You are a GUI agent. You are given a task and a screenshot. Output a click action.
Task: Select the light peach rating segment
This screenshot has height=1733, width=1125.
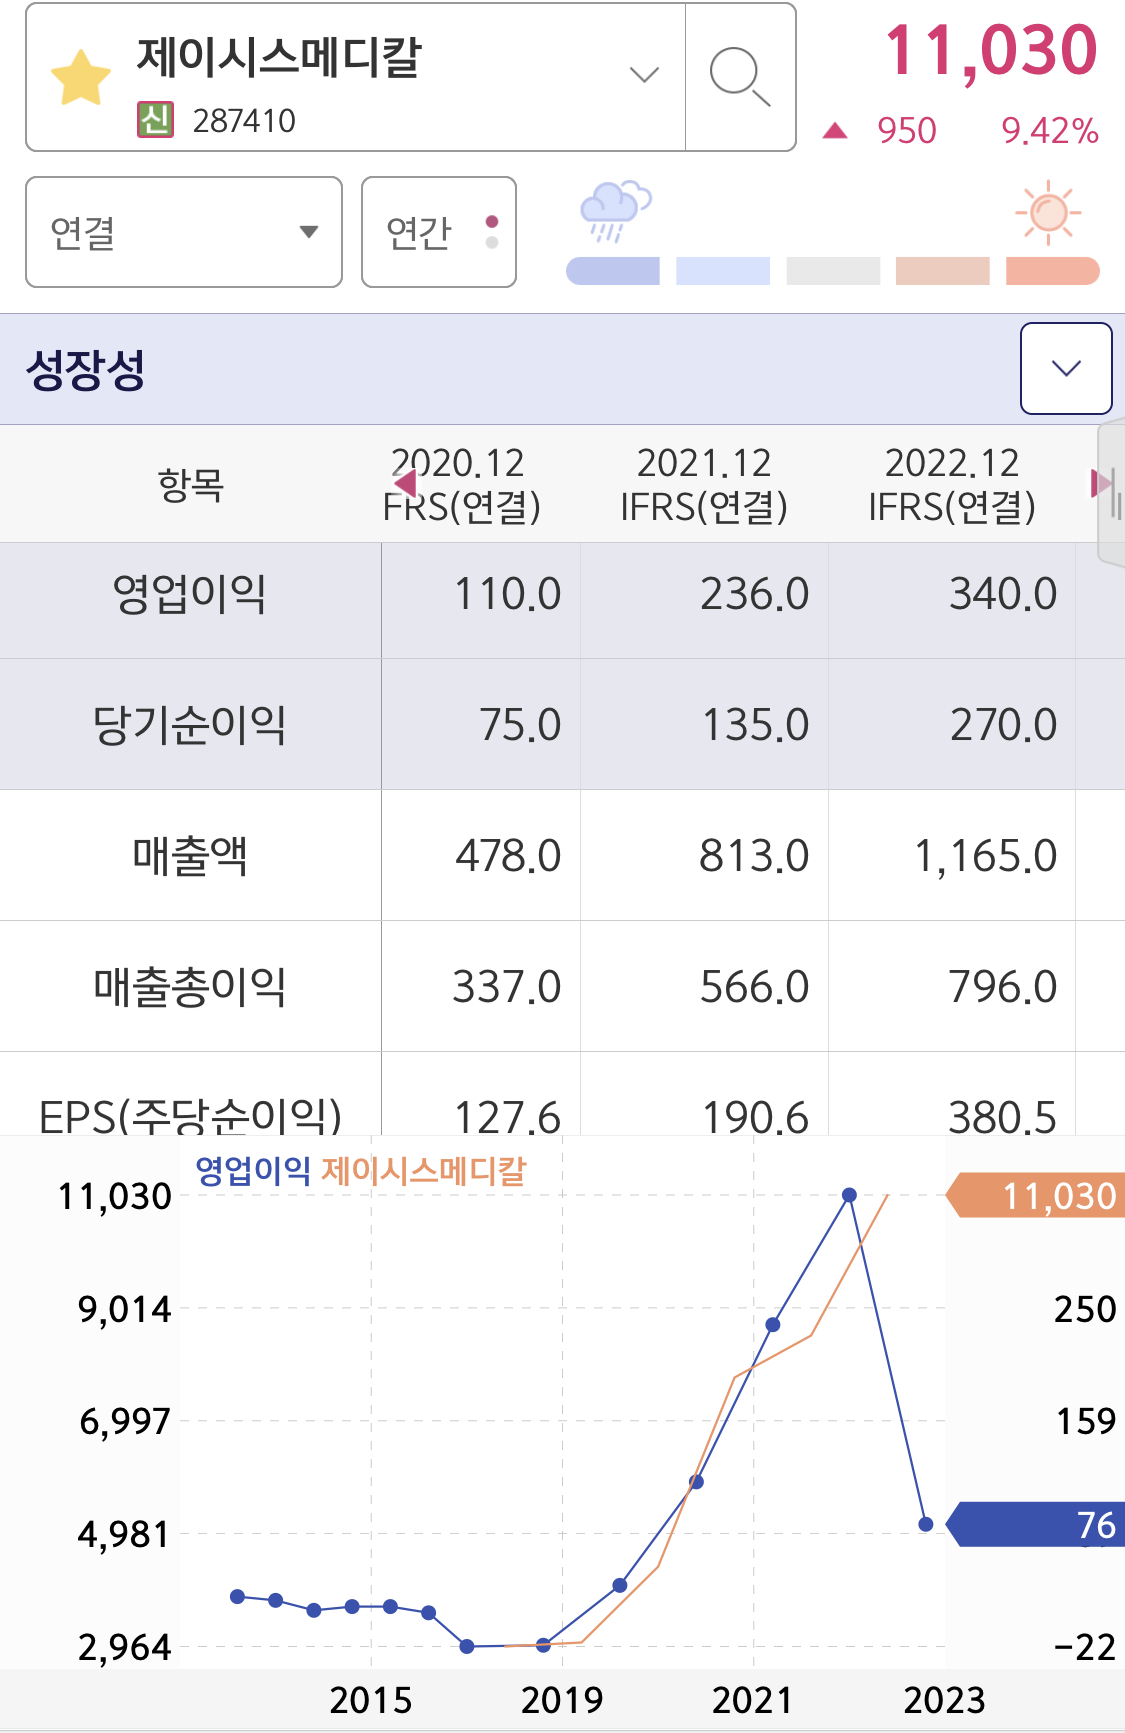click(x=943, y=271)
